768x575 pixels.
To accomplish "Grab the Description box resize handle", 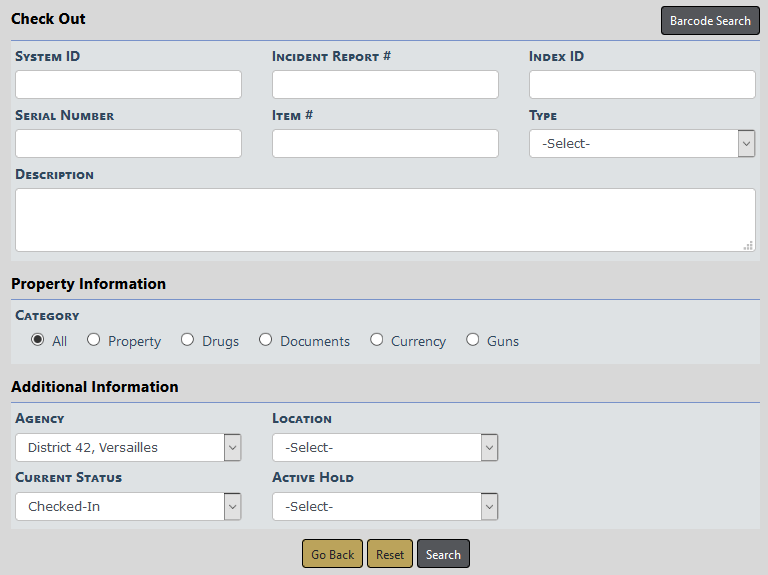I will coord(748,245).
